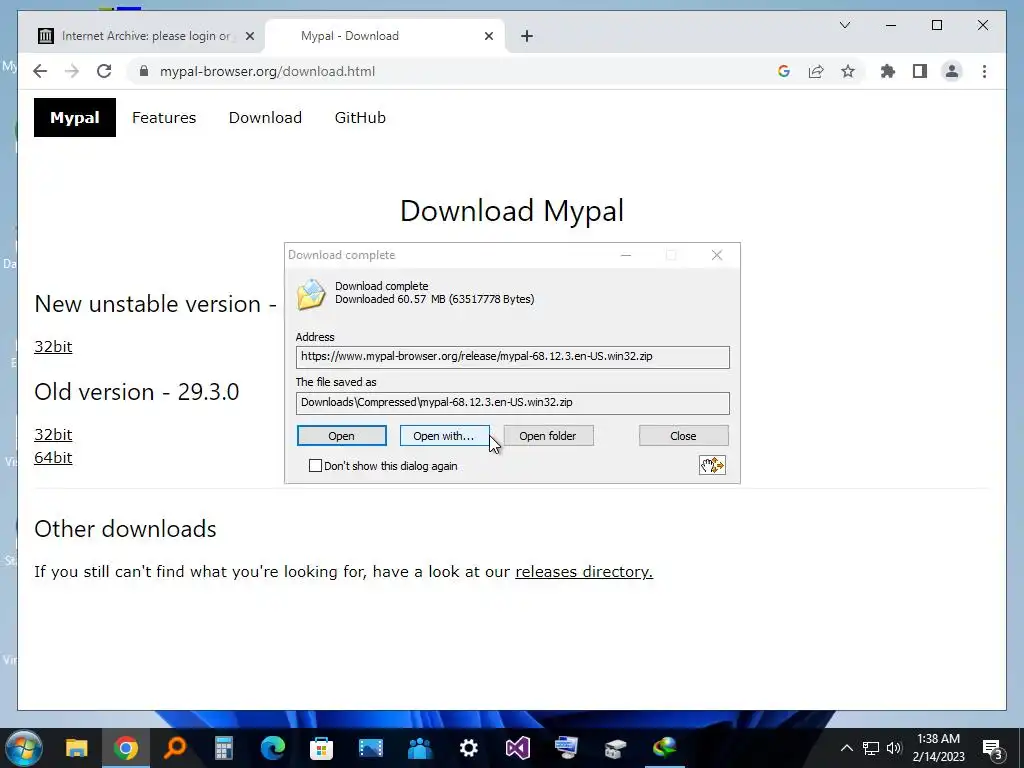Screen dimensions: 1024x768
Task: Visit the GitHub nav link
Action: (360, 118)
